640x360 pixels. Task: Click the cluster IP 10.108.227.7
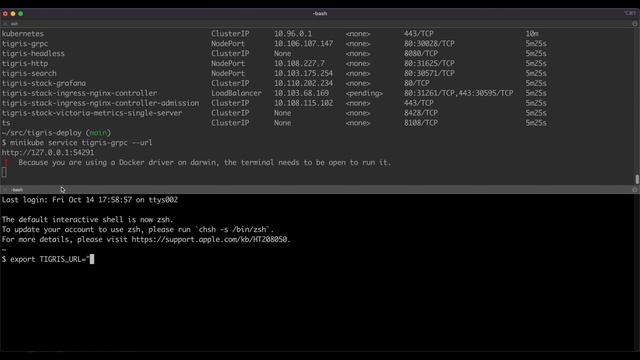point(299,64)
